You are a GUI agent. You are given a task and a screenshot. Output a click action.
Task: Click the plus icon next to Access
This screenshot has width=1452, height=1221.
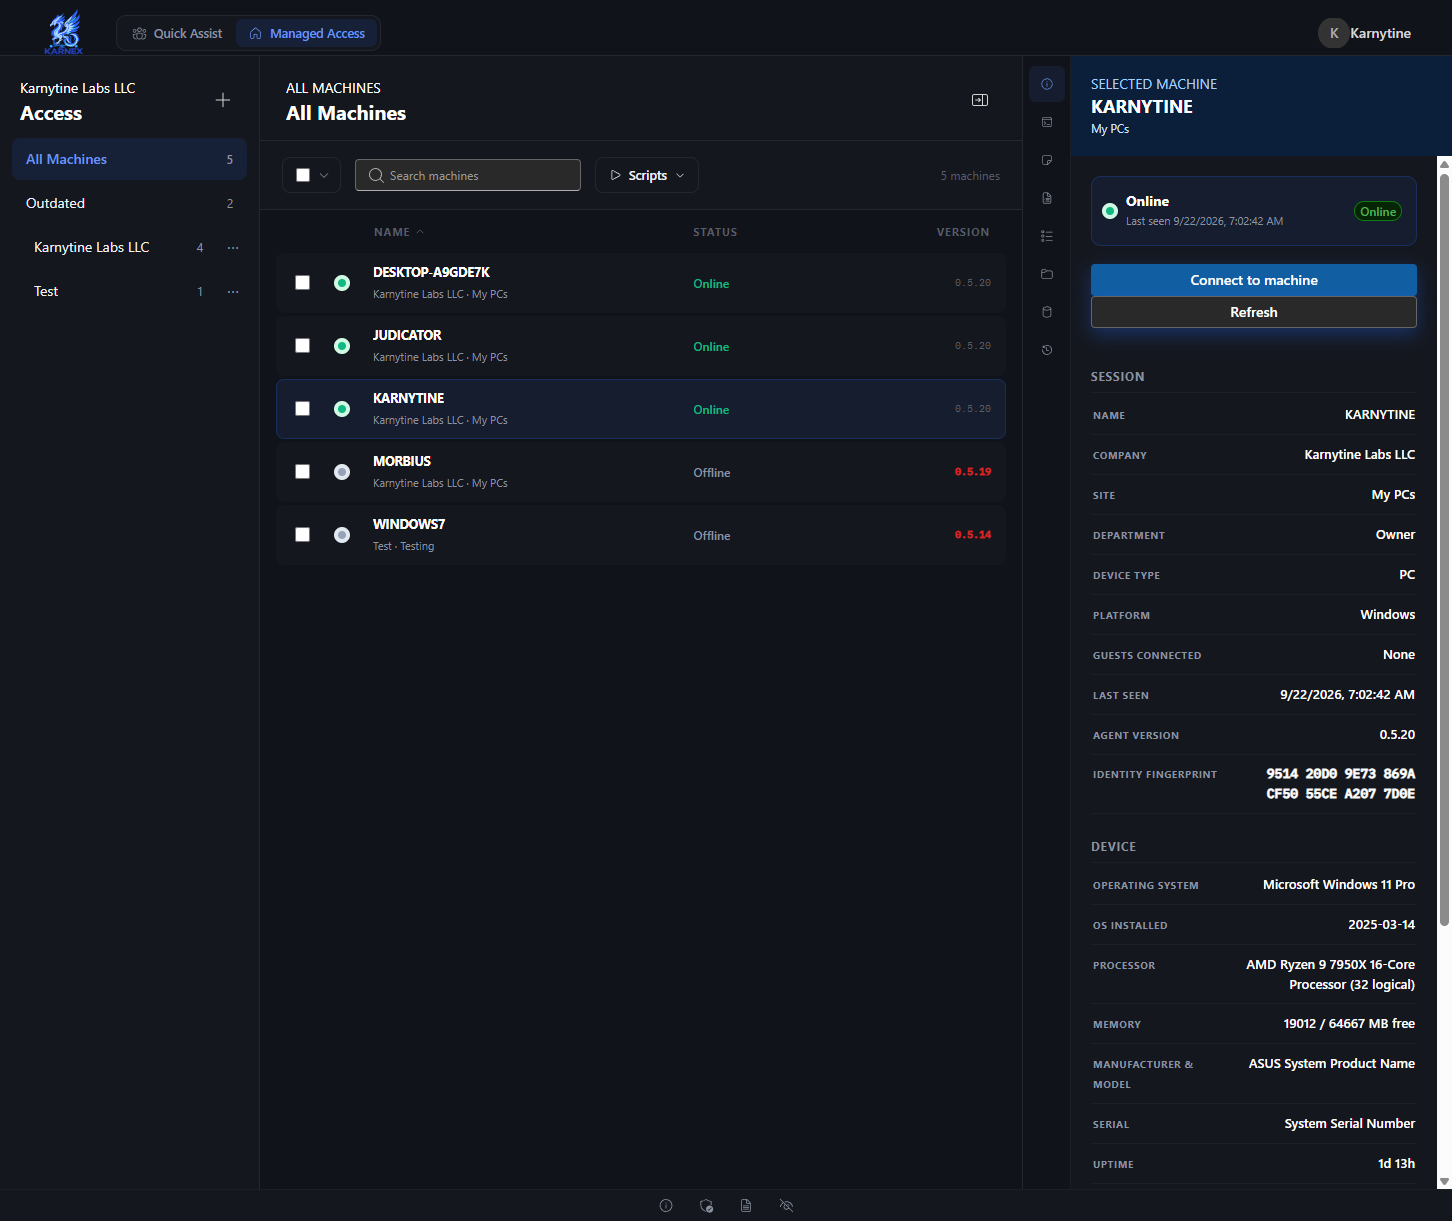(223, 100)
